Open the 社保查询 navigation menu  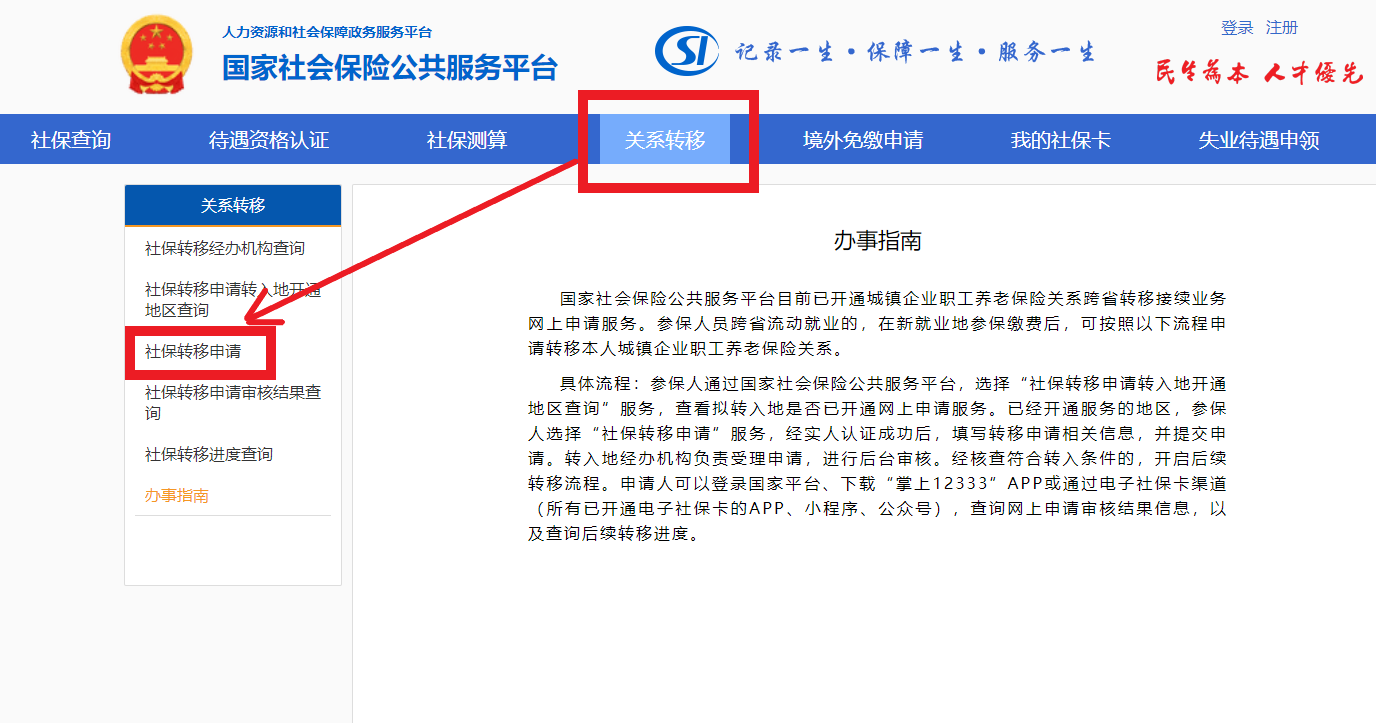[71, 140]
